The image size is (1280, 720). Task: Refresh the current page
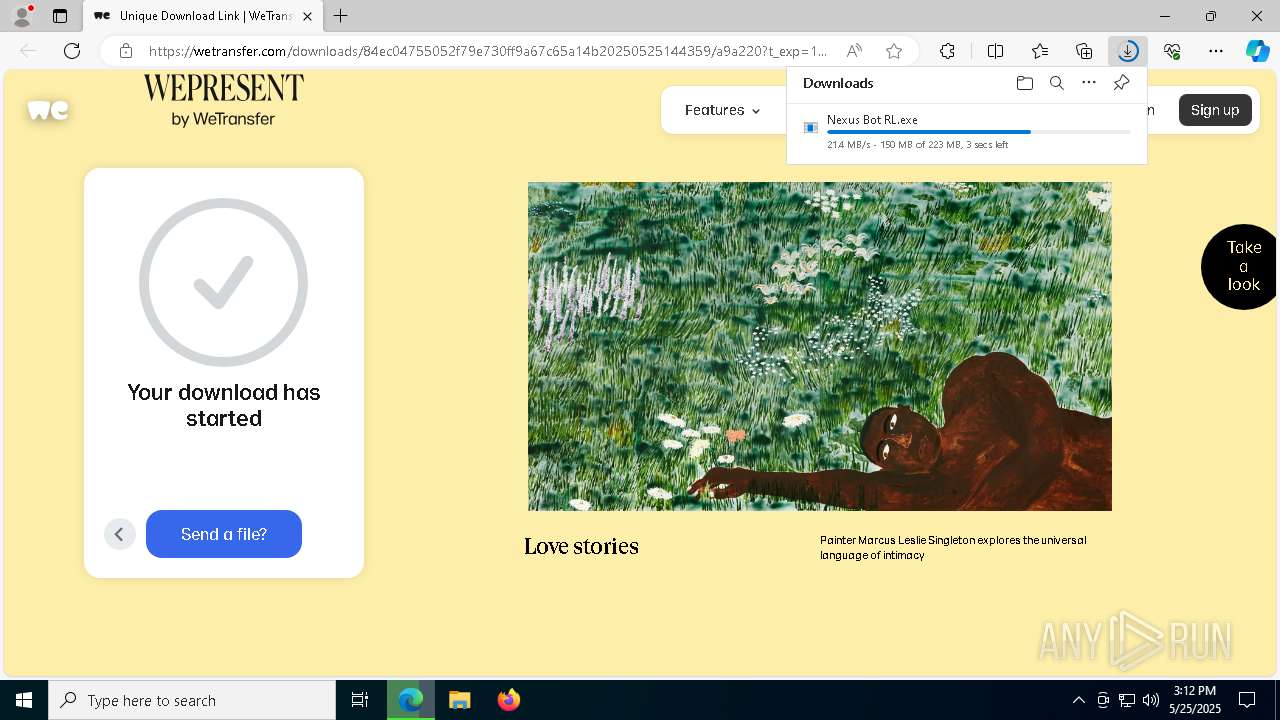click(x=72, y=51)
